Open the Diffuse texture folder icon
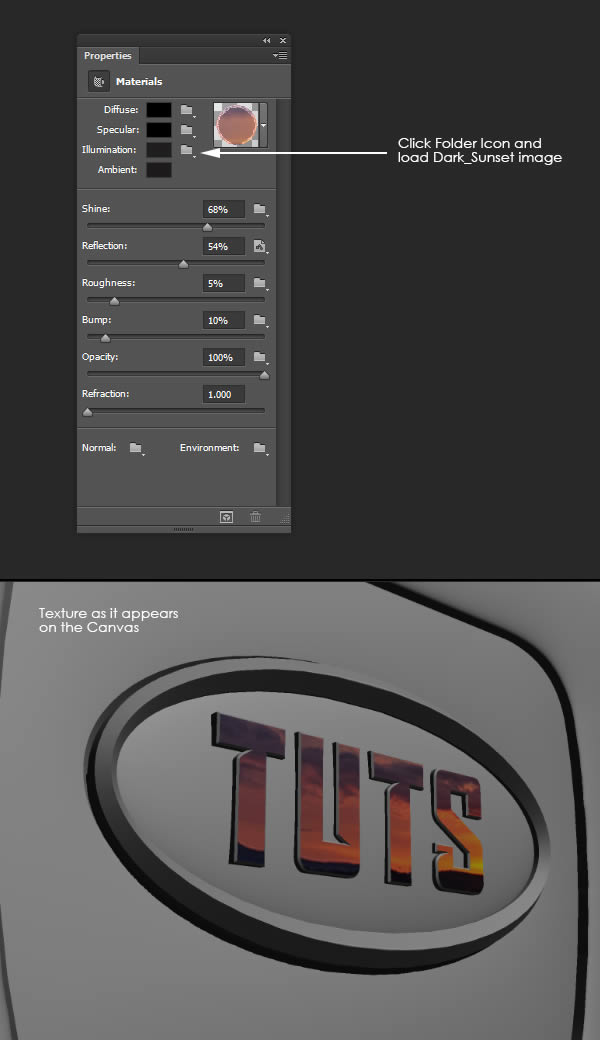 coord(188,110)
